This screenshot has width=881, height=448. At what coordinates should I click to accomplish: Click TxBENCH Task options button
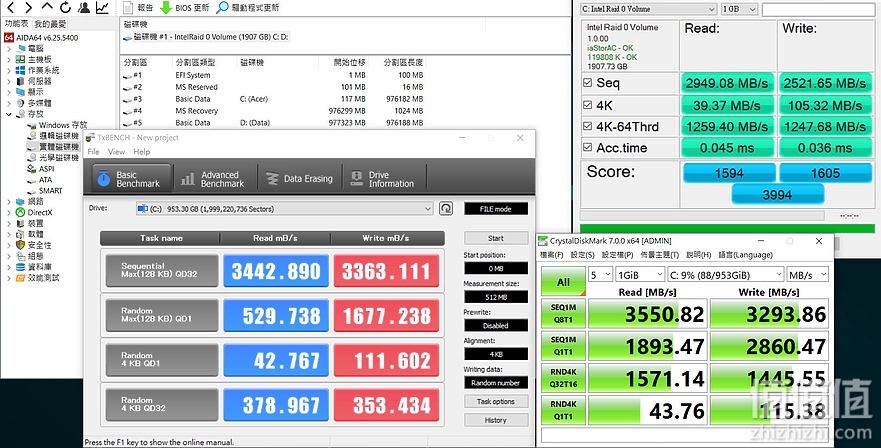coord(496,401)
